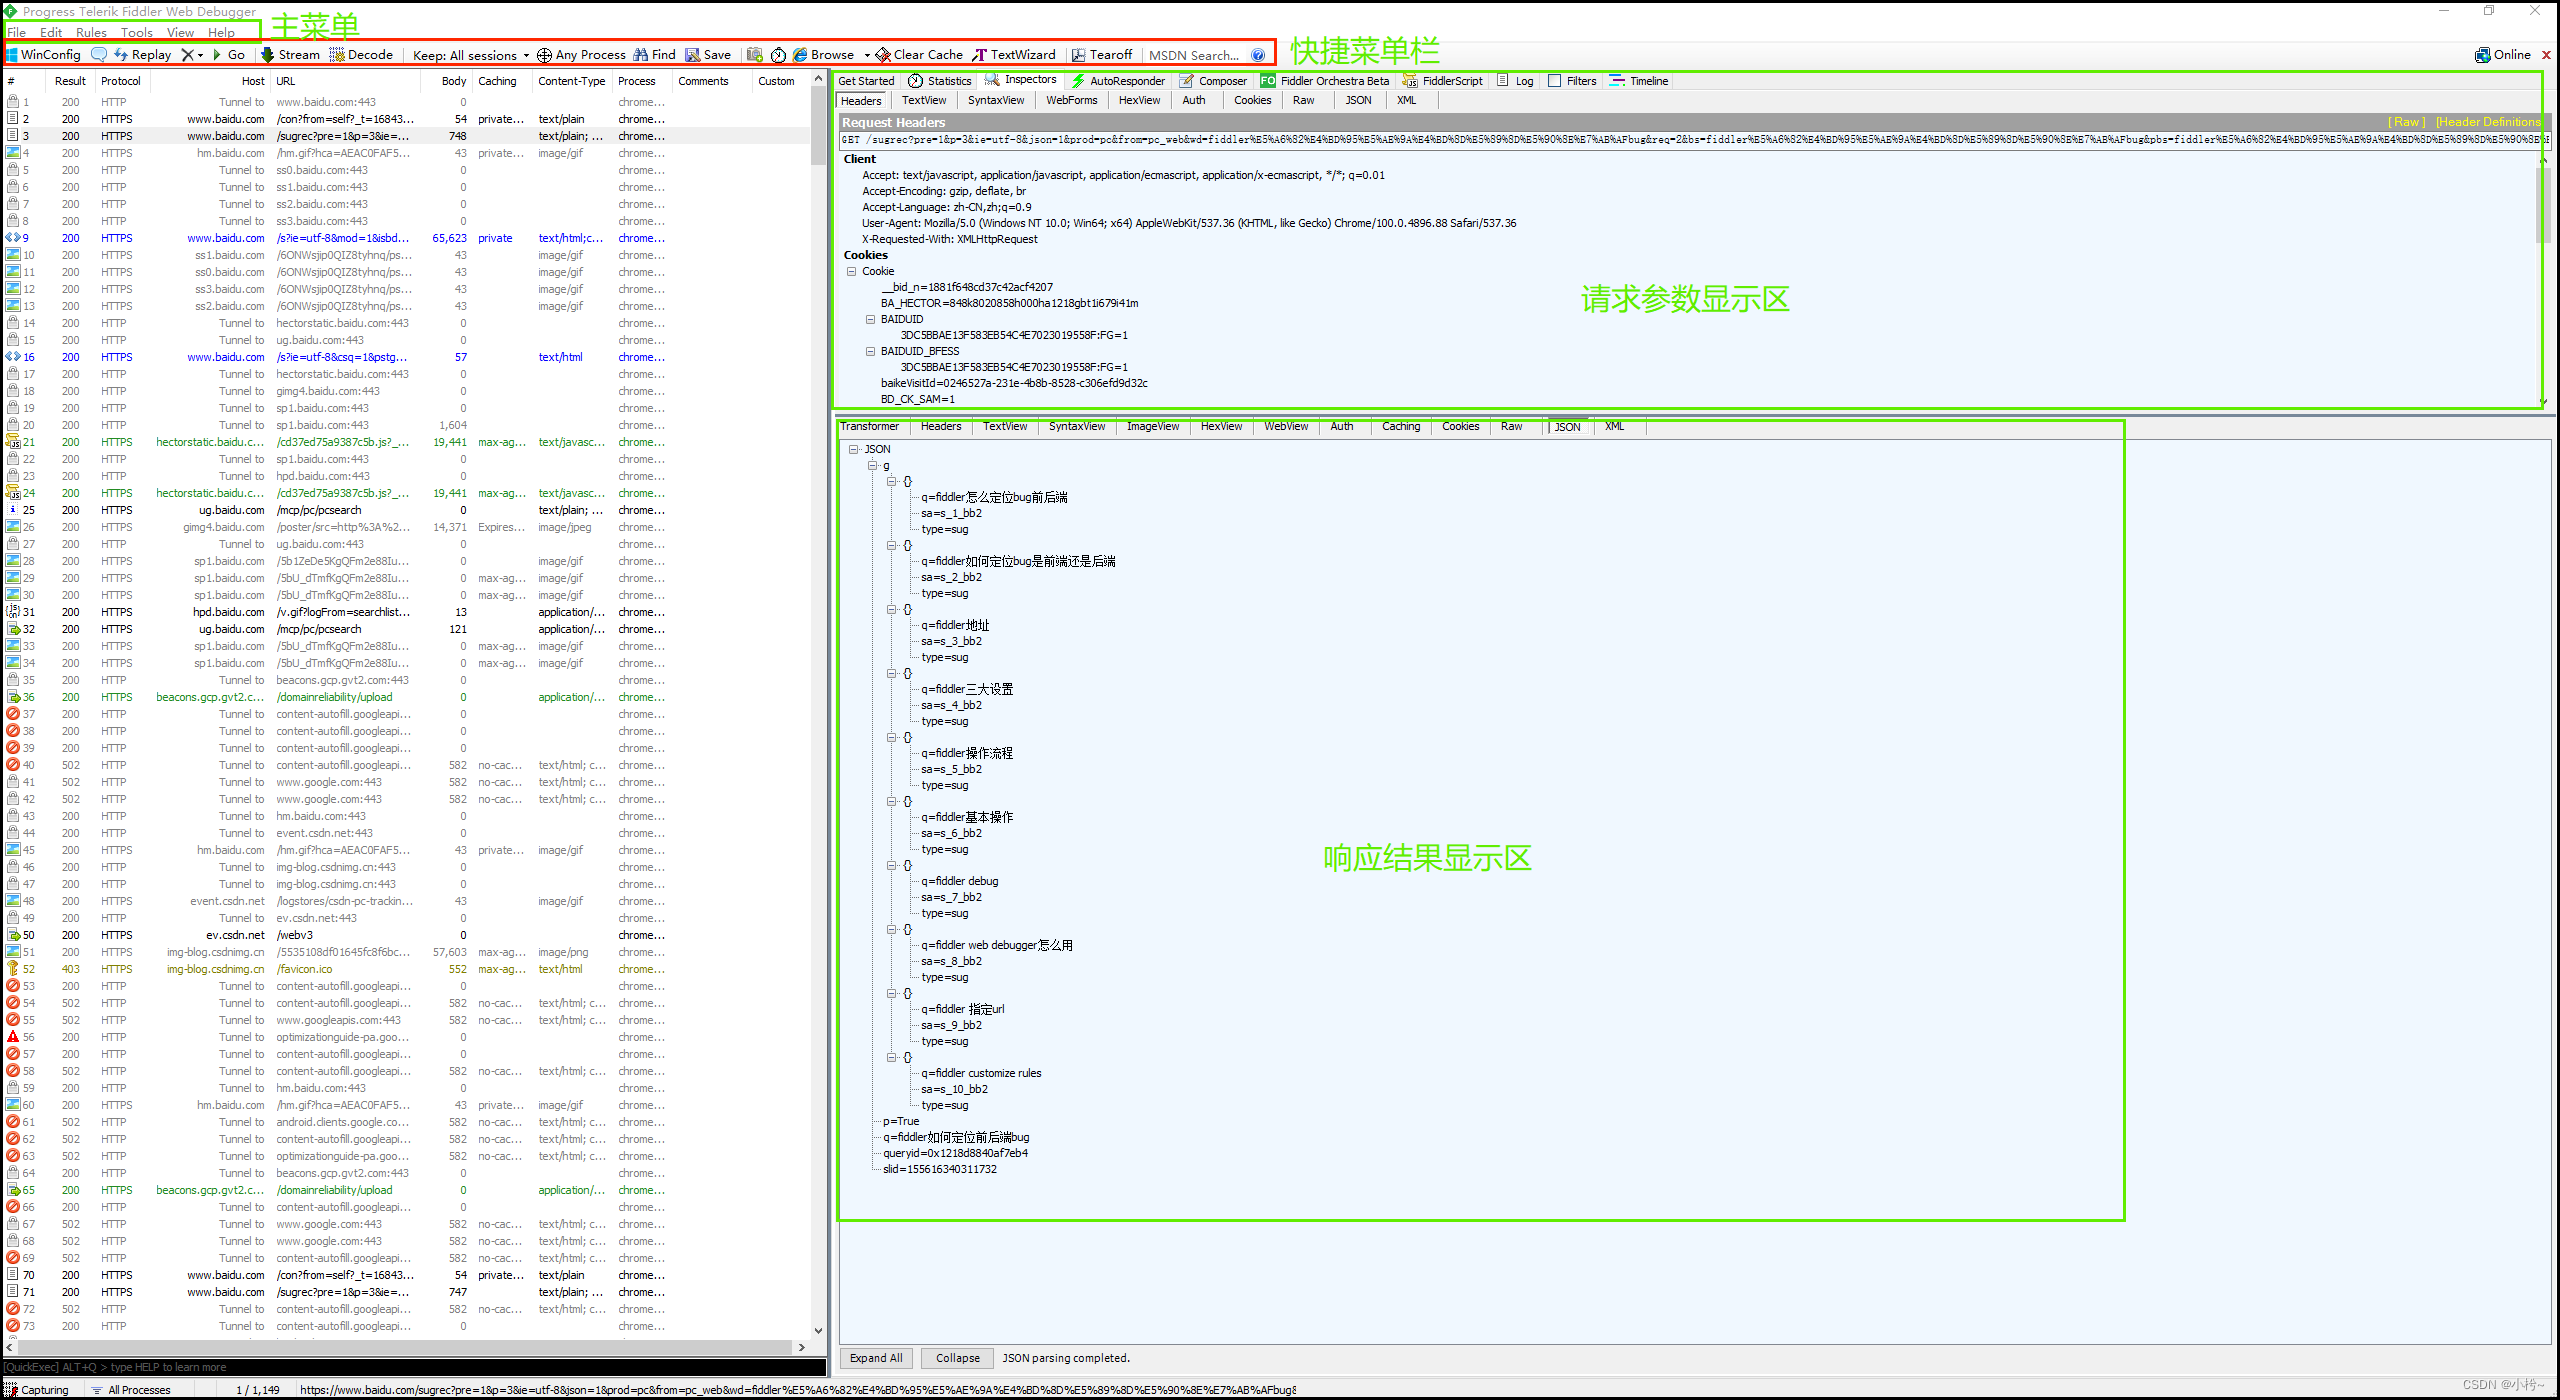Open the Composer tab
Image resolution: width=2560 pixels, height=1400 pixels.
(x=1213, y=81)
